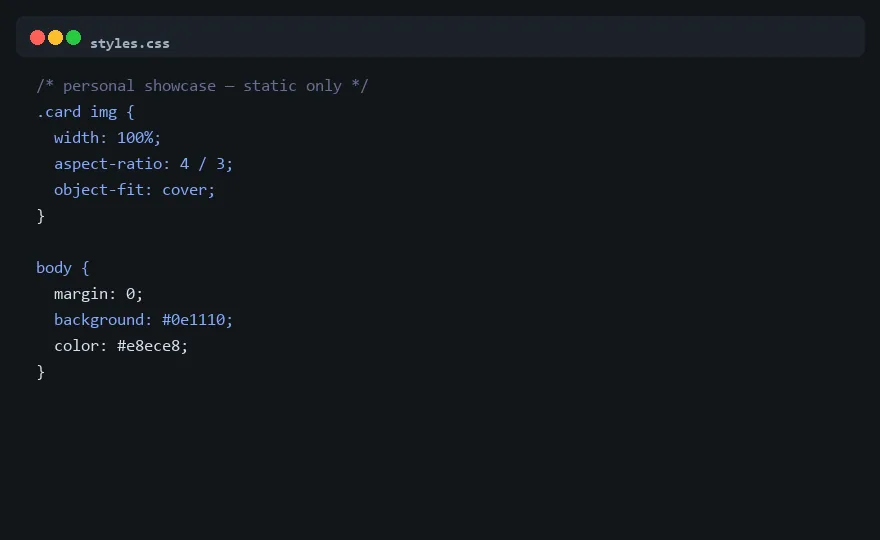Click the green maximize window dot
The height and width of the screenshot is (540, 880).
tap(74, 38)
